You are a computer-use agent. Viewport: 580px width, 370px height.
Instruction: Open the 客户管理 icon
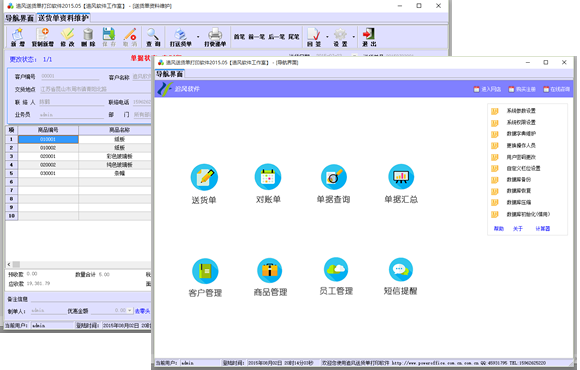click(205, 271)
